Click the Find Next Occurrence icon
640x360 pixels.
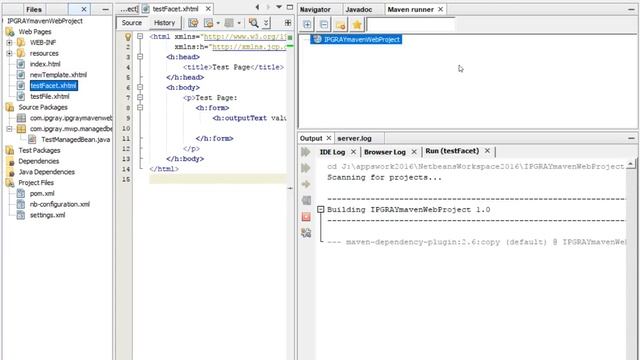(266, 23)
